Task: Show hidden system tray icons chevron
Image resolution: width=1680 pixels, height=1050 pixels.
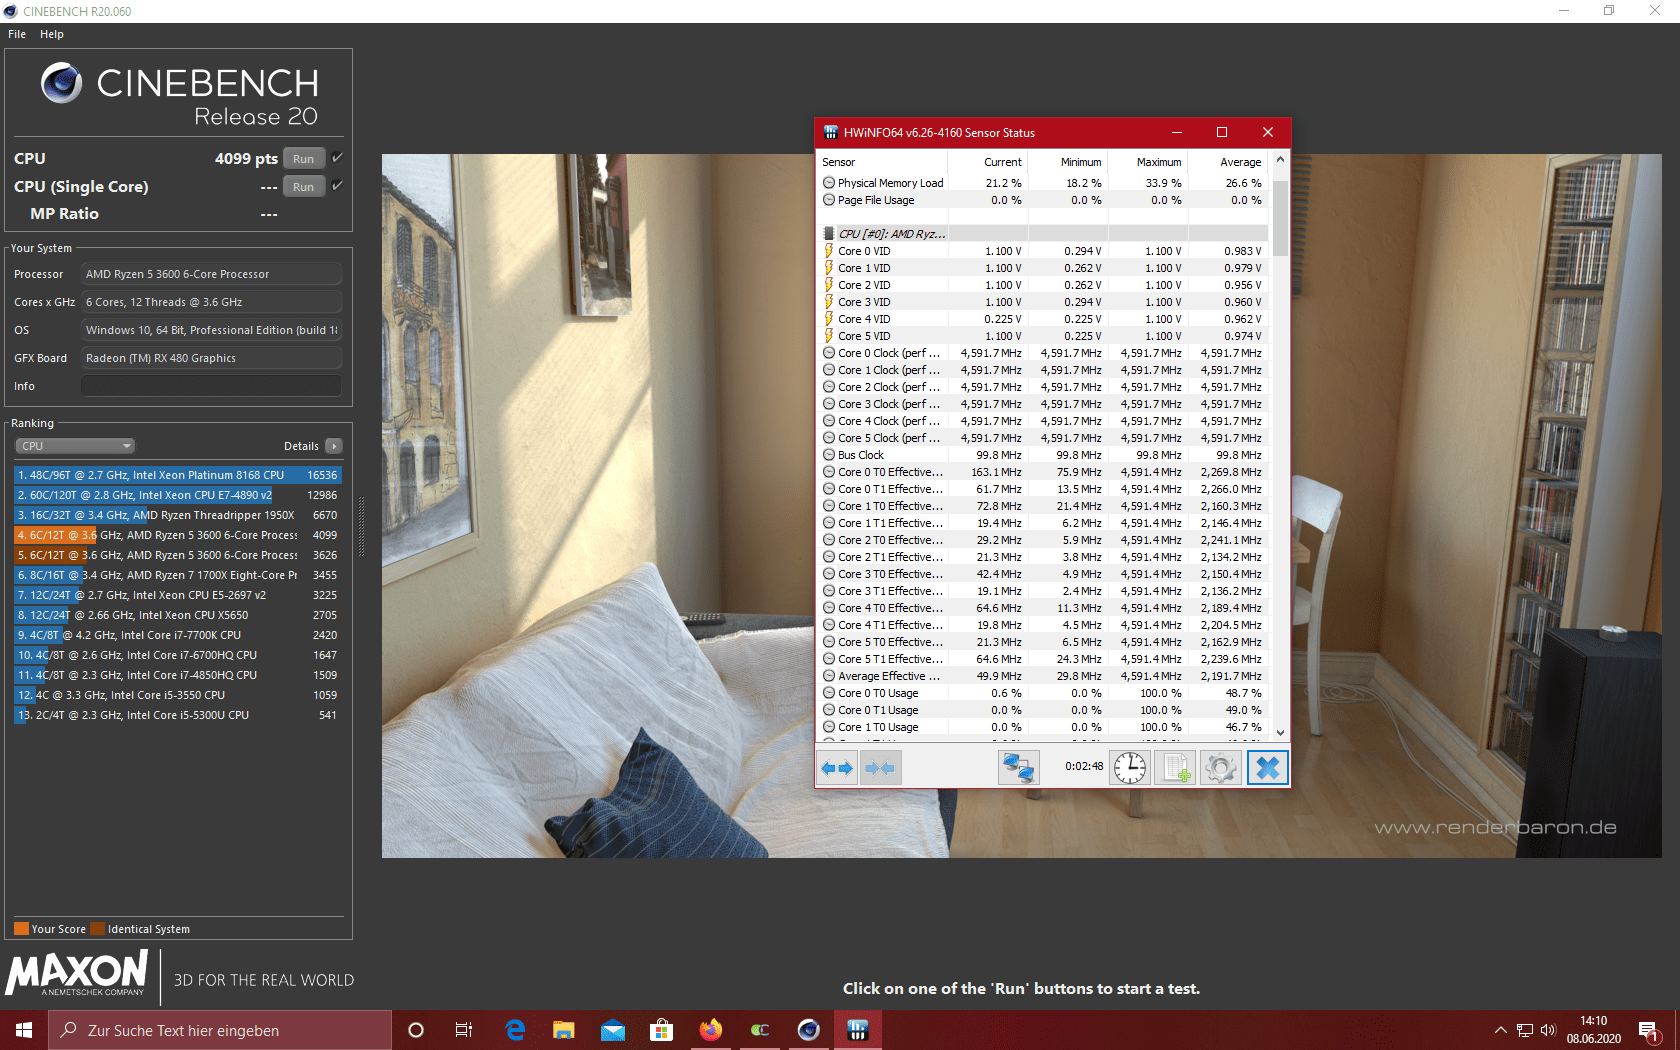Action: click(x=1500, y=1030)
